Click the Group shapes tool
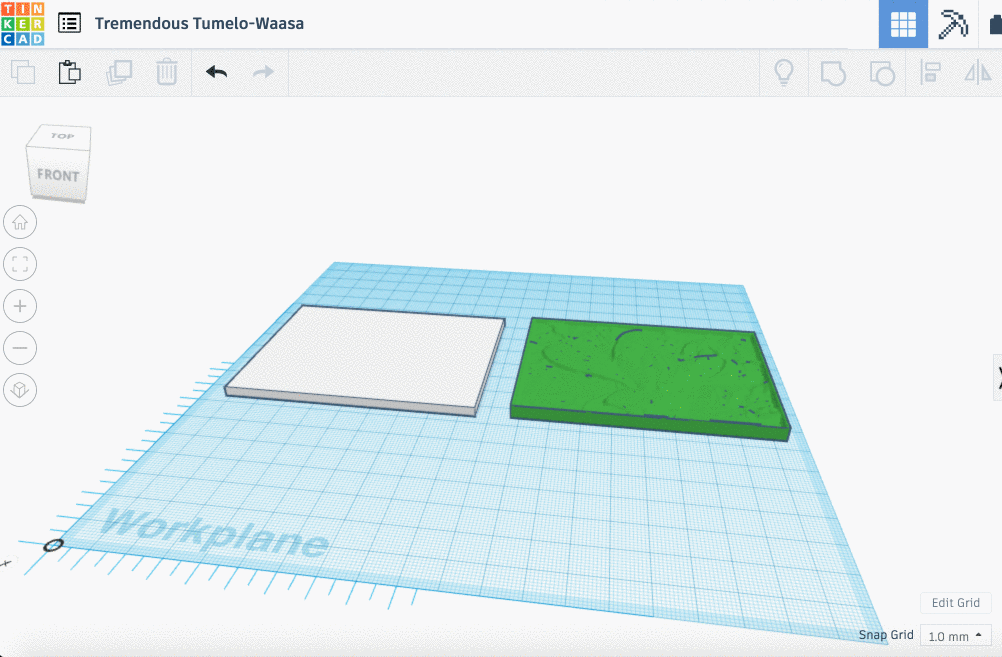This screenshot has height=657, width=1002. pos(833,73)
